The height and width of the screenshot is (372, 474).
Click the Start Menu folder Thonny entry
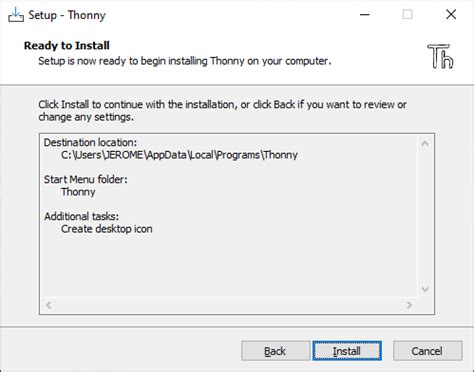pyautogui.click(x=78, y=192)
